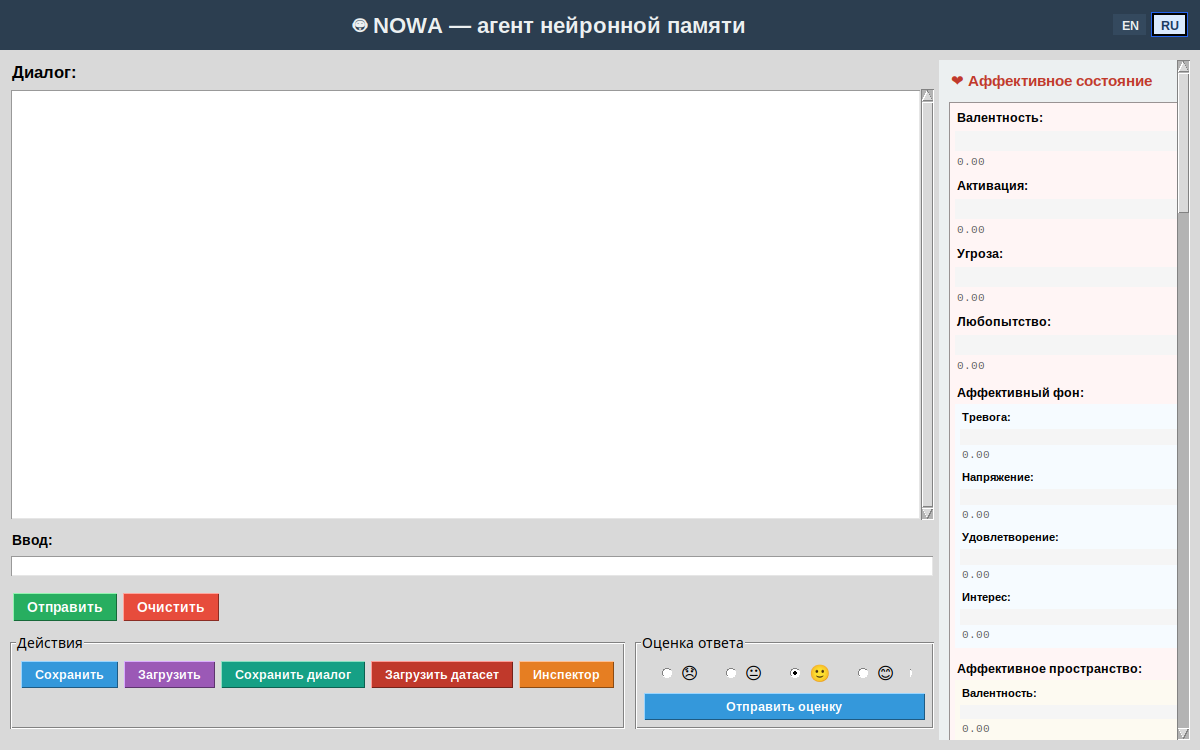The height and width of the screenshot is (750, 1200).
Task: Select the slightly smiling yellow face rating
Action: click(x=810, y=673)
